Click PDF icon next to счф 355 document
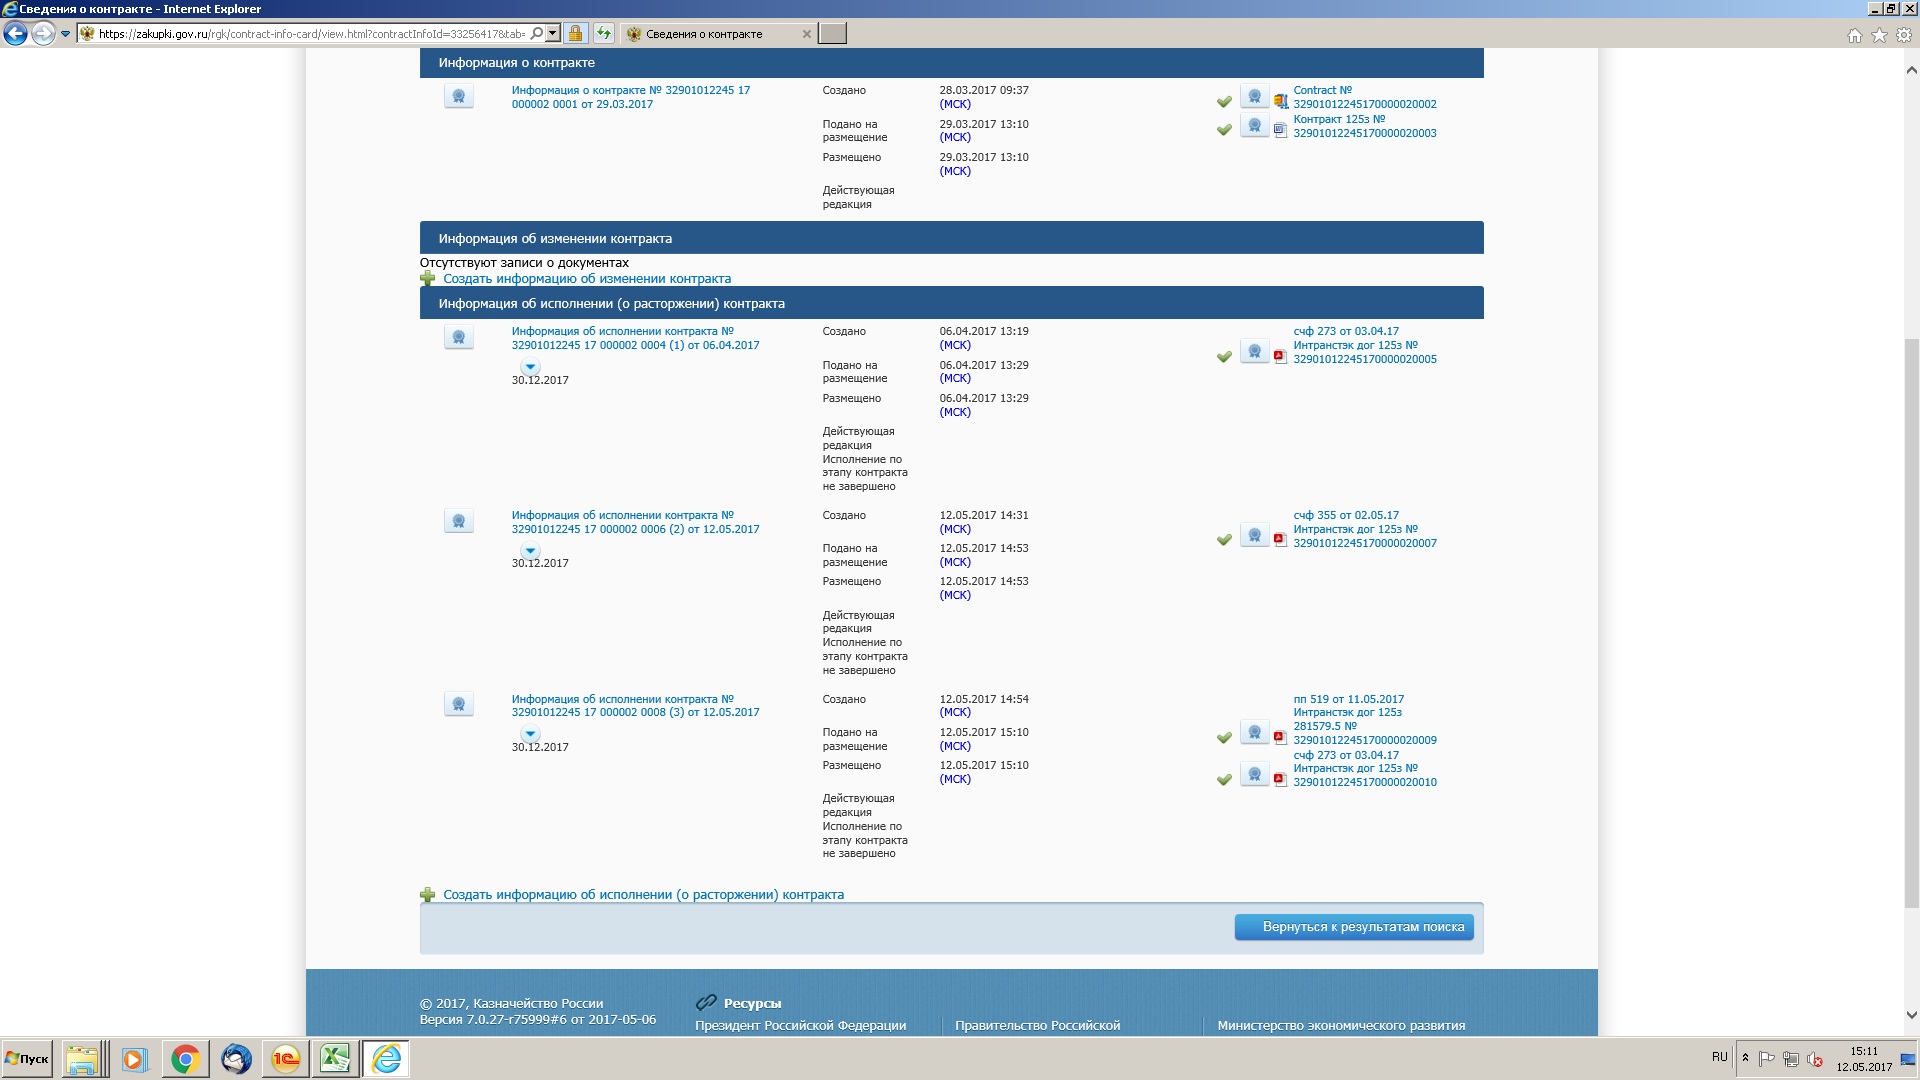Image resolution: width=1920 pixels, height=1080 pixels. (1279, 539)
